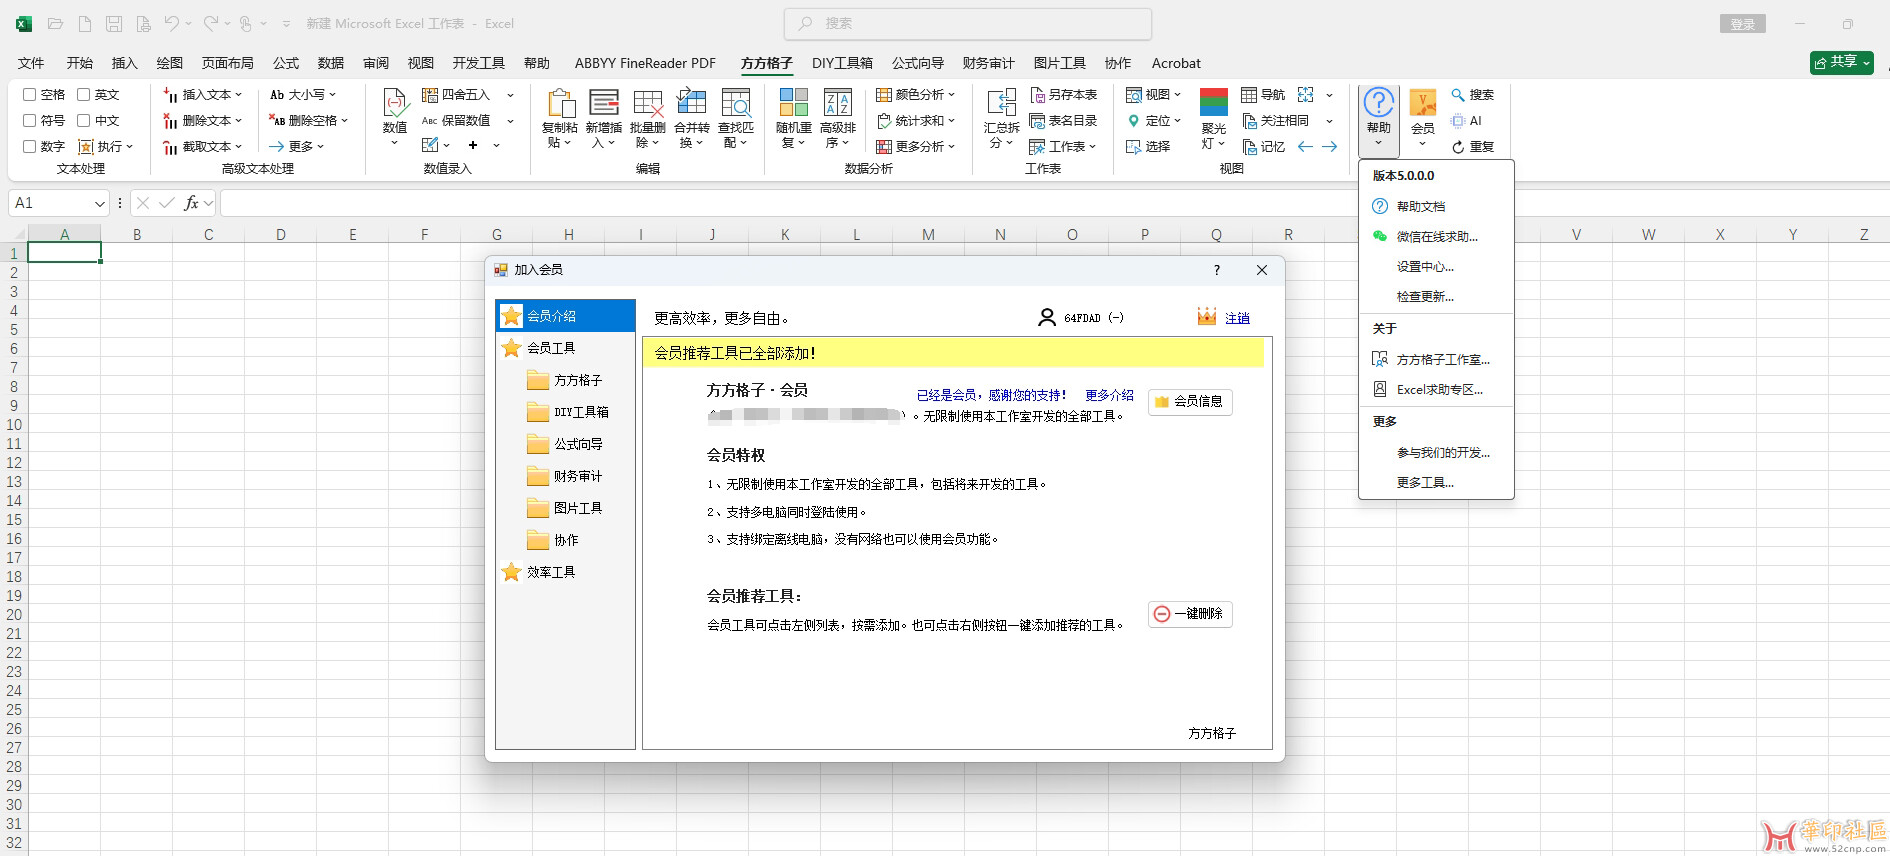1890x856 pixels.
Task: Click the plus icon in 数值录入 group
Action: tap(473, 146)
